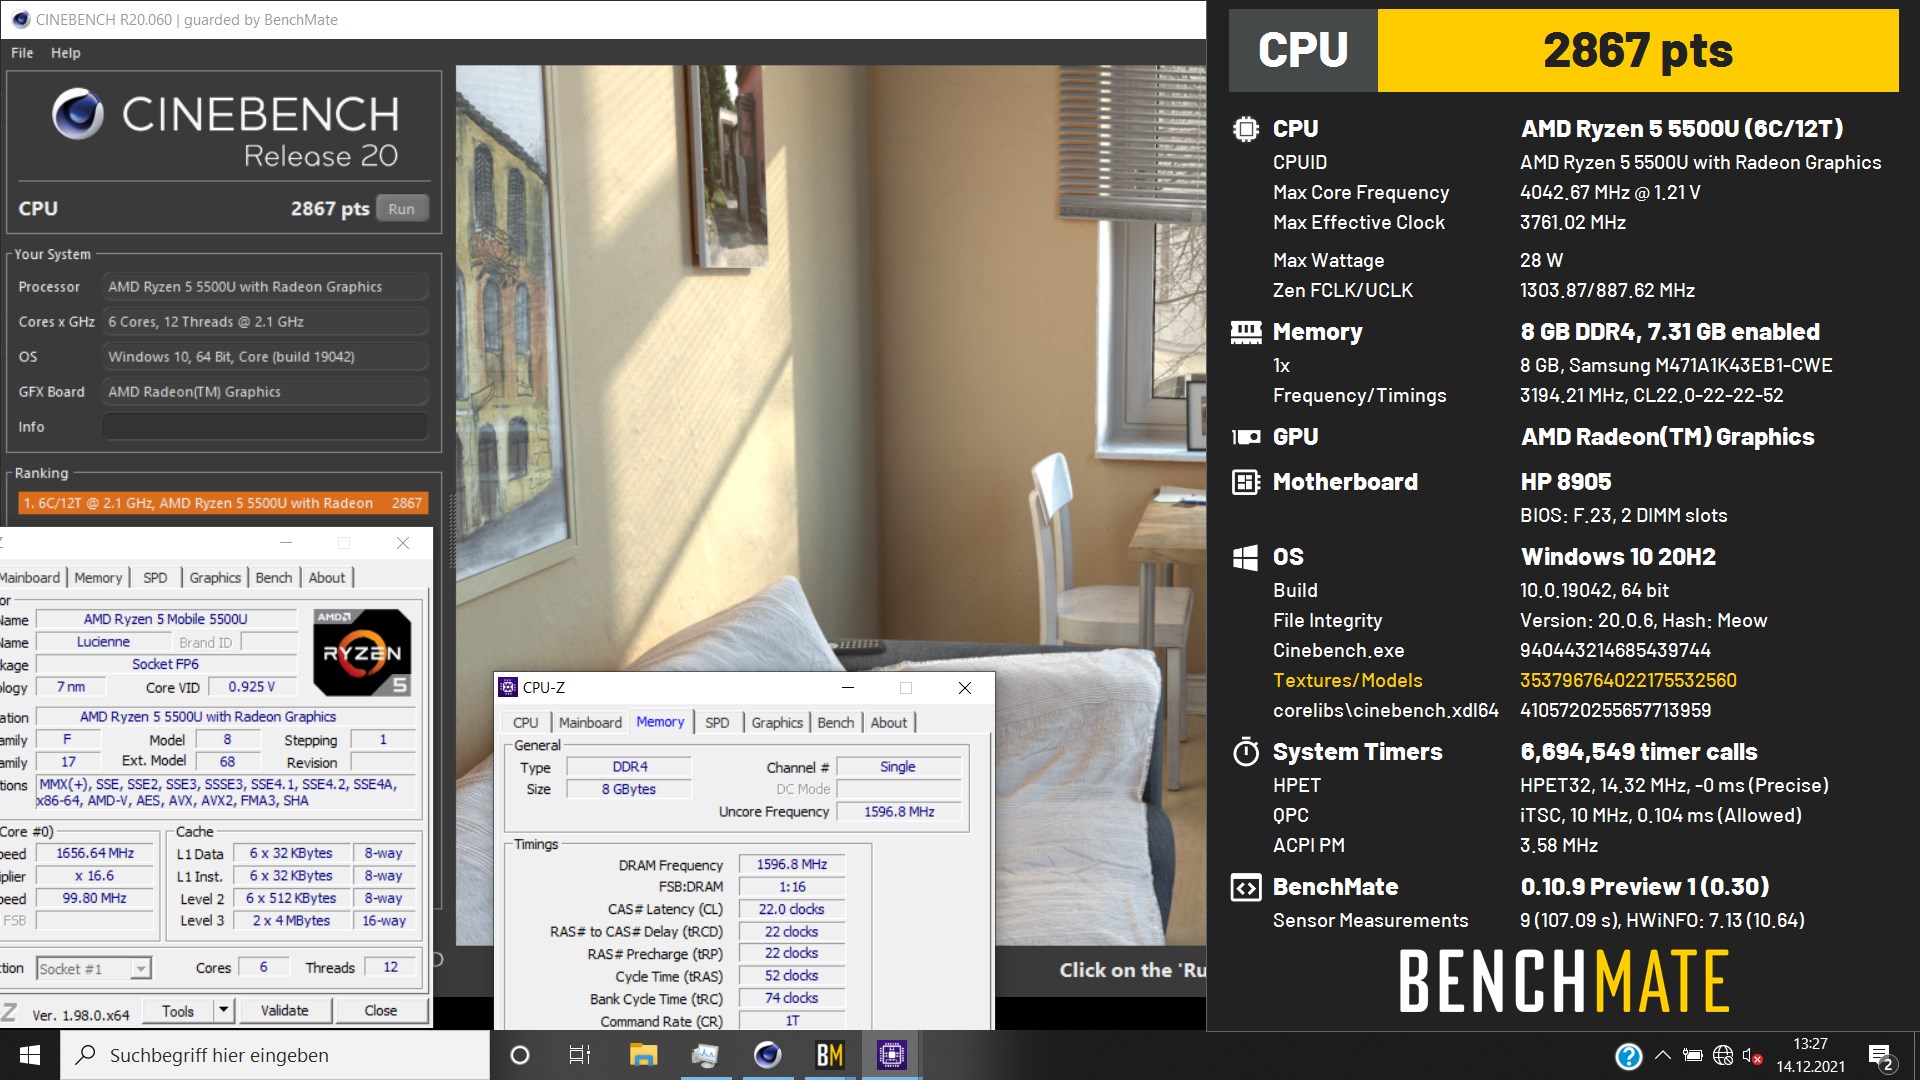Switch to About tab in left CPU-Z window
This screenshot has height=1080, width=1920.
click(327, 578)
